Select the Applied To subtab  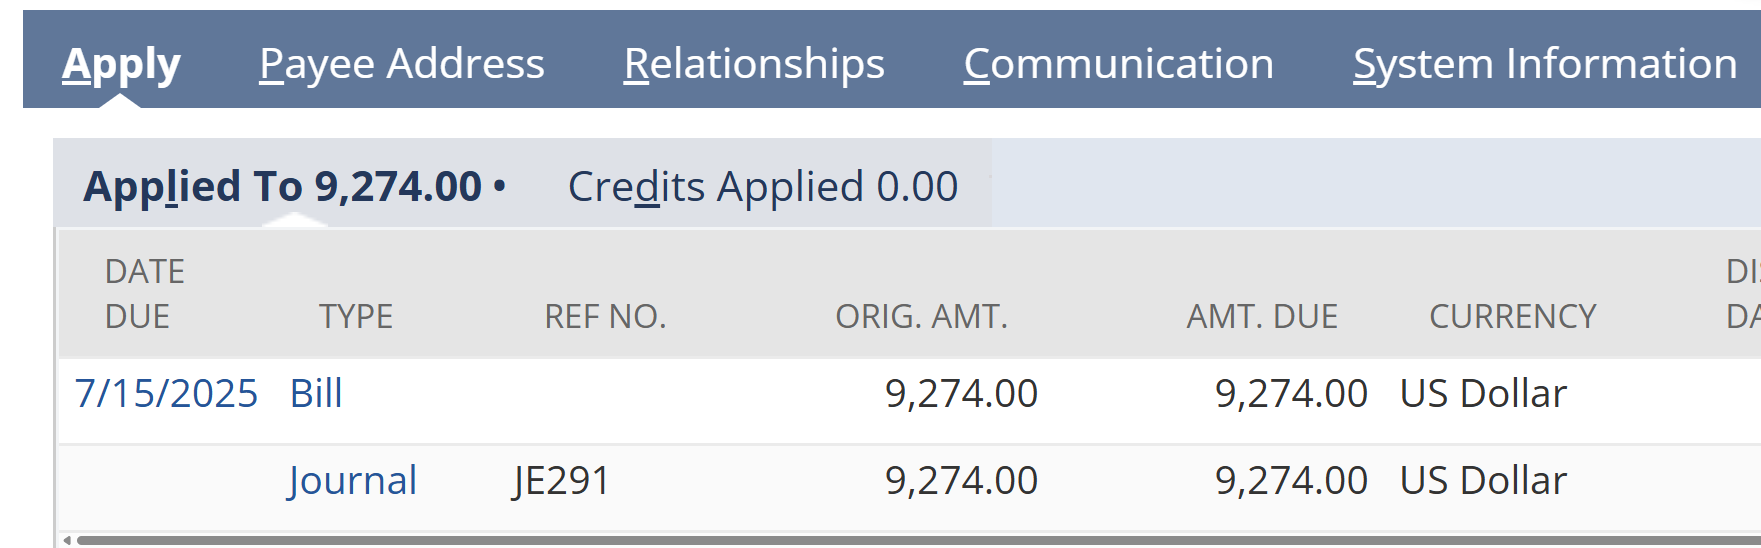click(283, 187)
